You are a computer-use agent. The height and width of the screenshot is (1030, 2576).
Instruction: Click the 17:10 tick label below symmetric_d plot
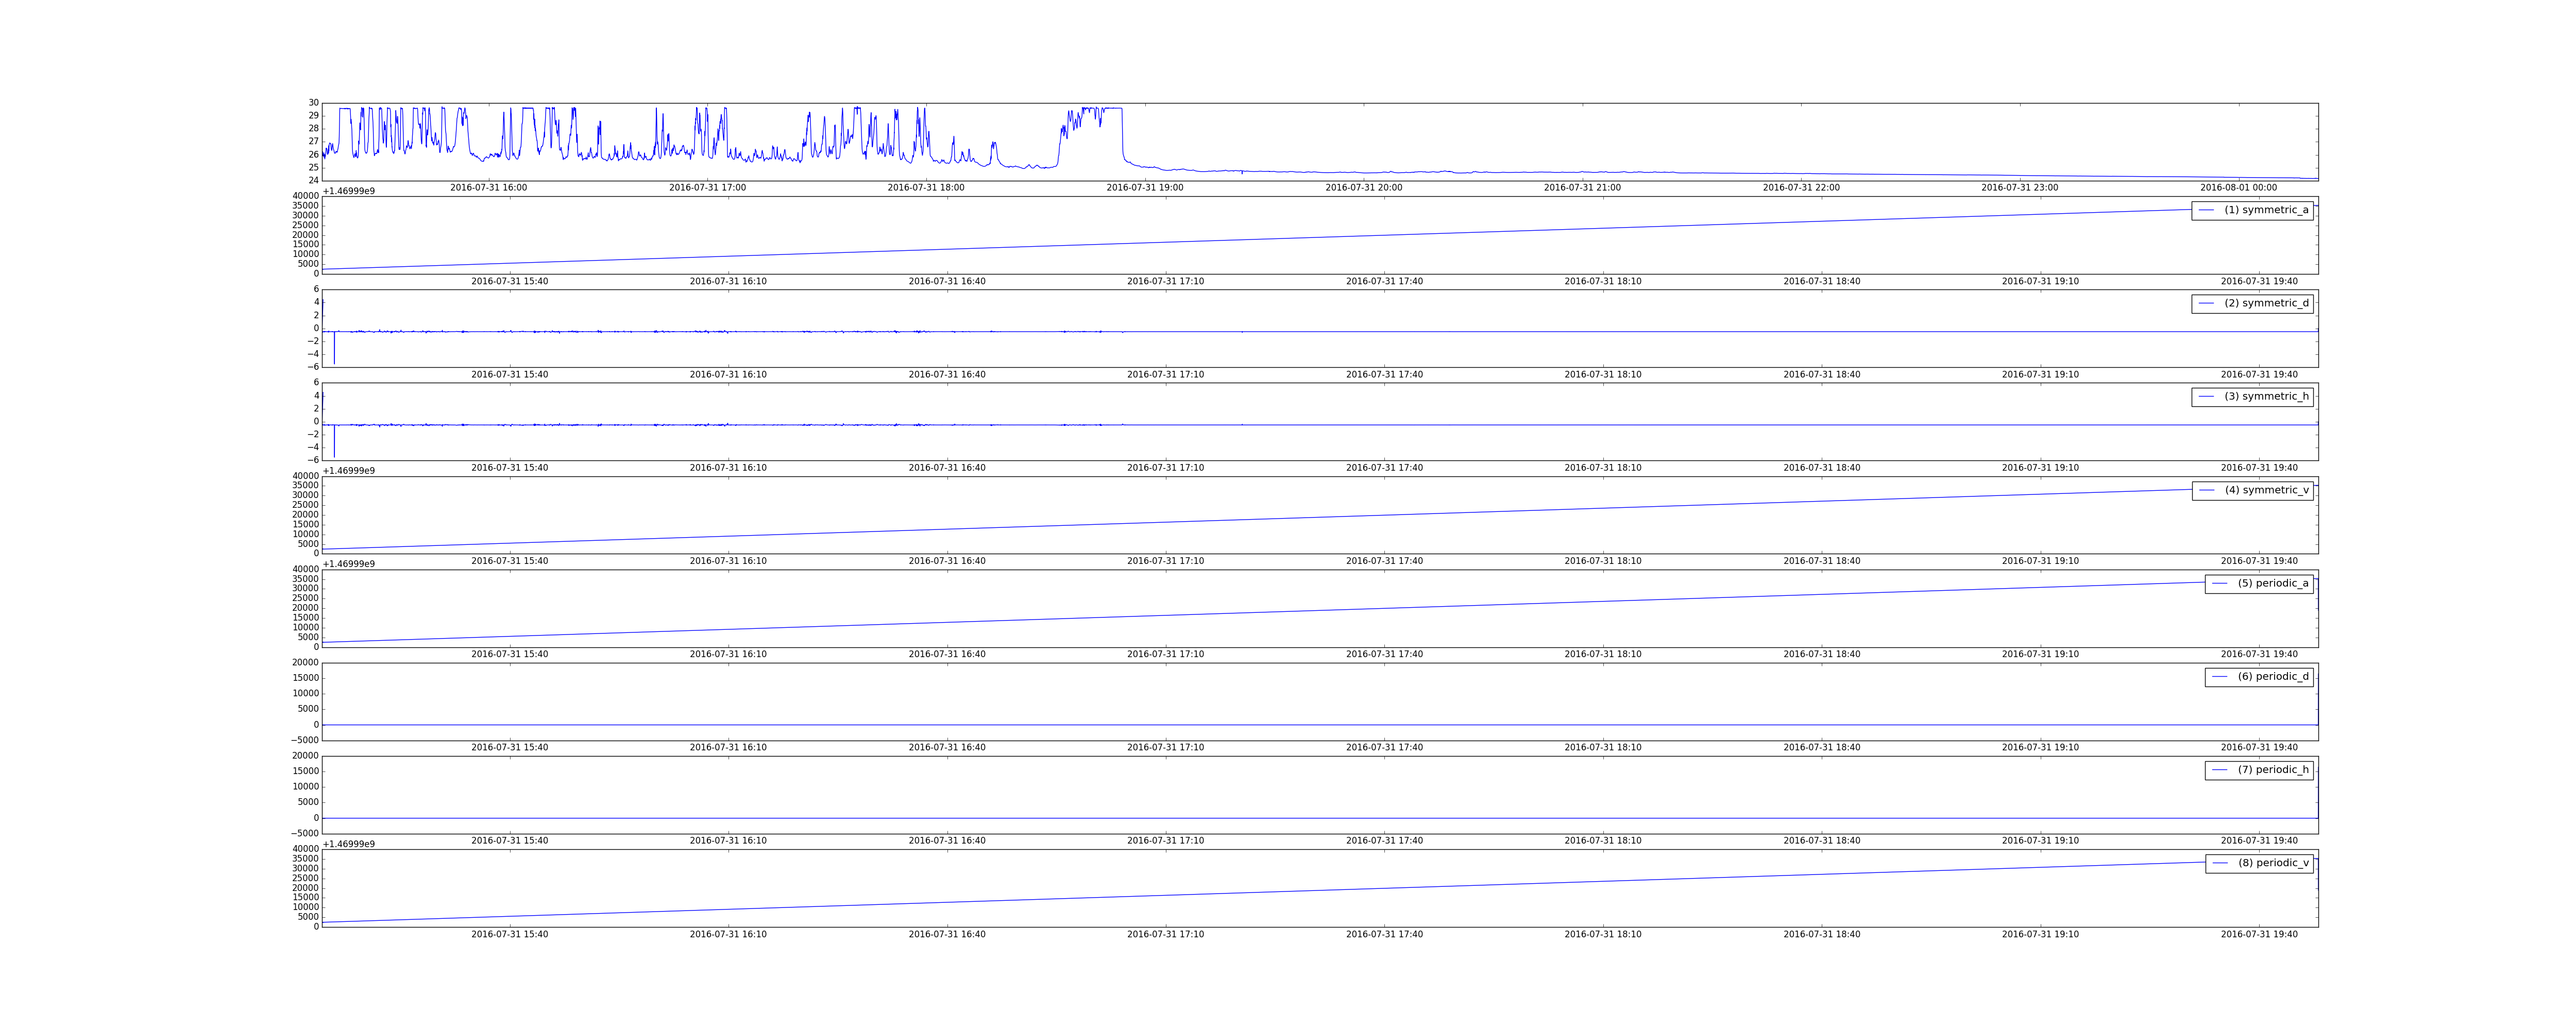pyautogui.click(x=1166, y=375)
